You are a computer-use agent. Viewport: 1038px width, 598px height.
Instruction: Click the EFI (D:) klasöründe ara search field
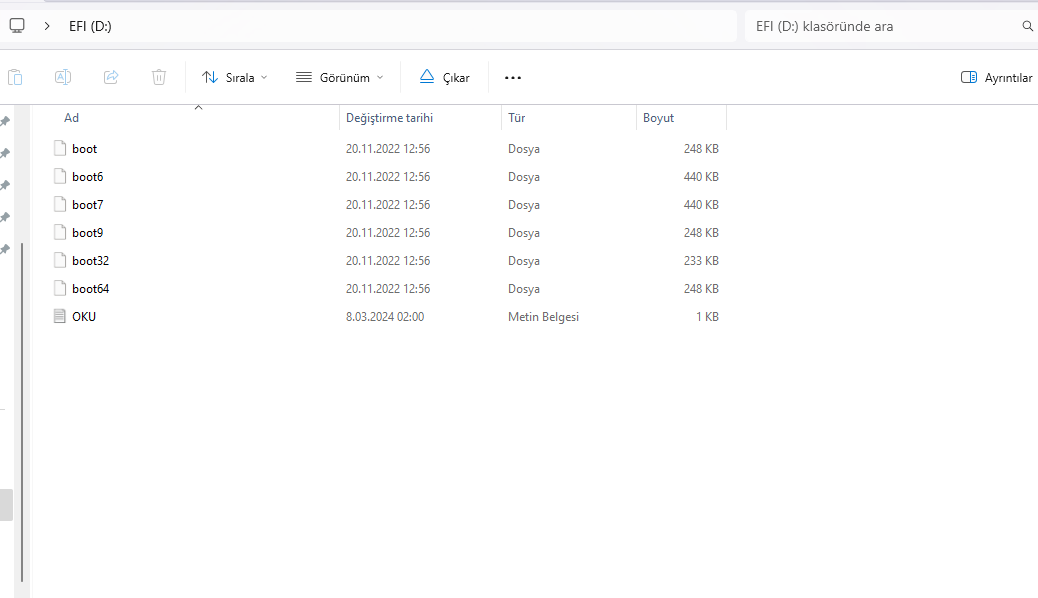click(x=880, y=26)
